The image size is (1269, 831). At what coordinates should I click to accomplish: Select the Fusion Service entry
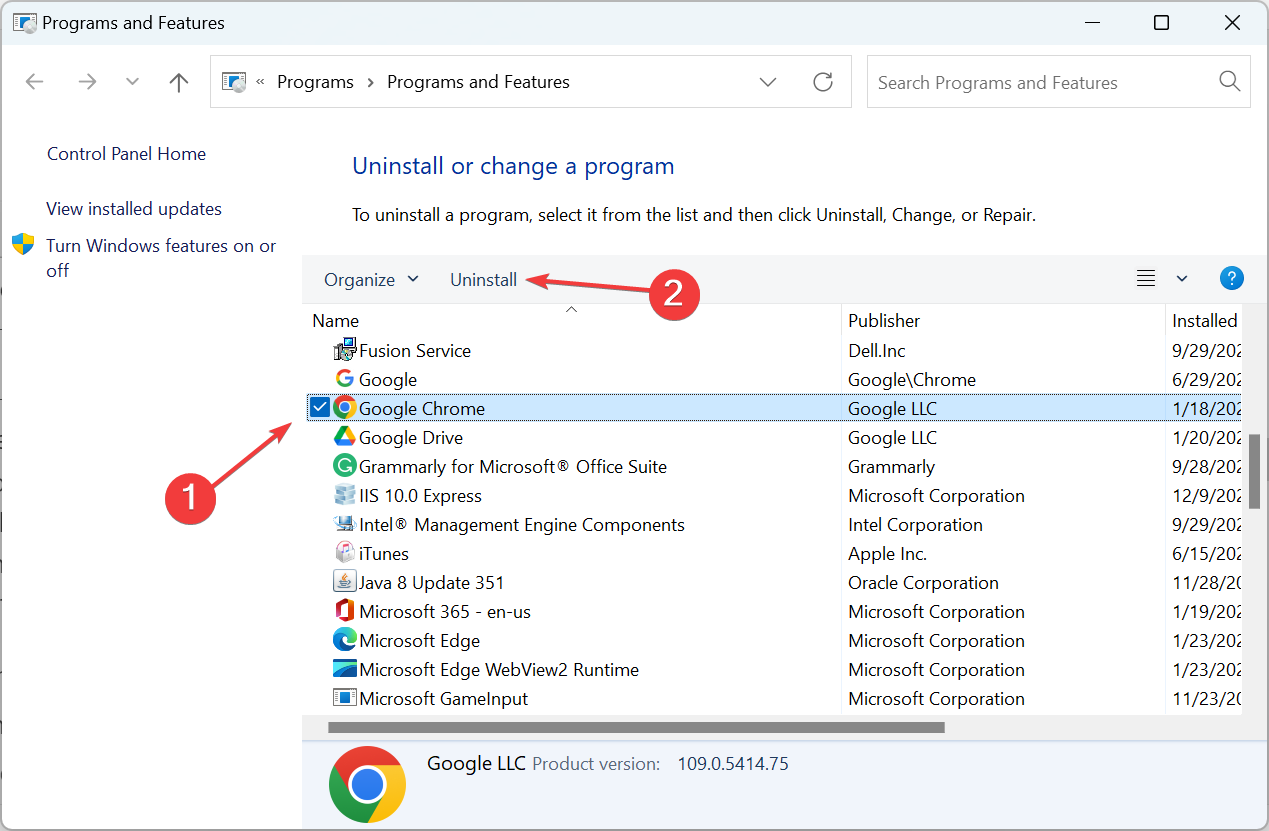415,351
